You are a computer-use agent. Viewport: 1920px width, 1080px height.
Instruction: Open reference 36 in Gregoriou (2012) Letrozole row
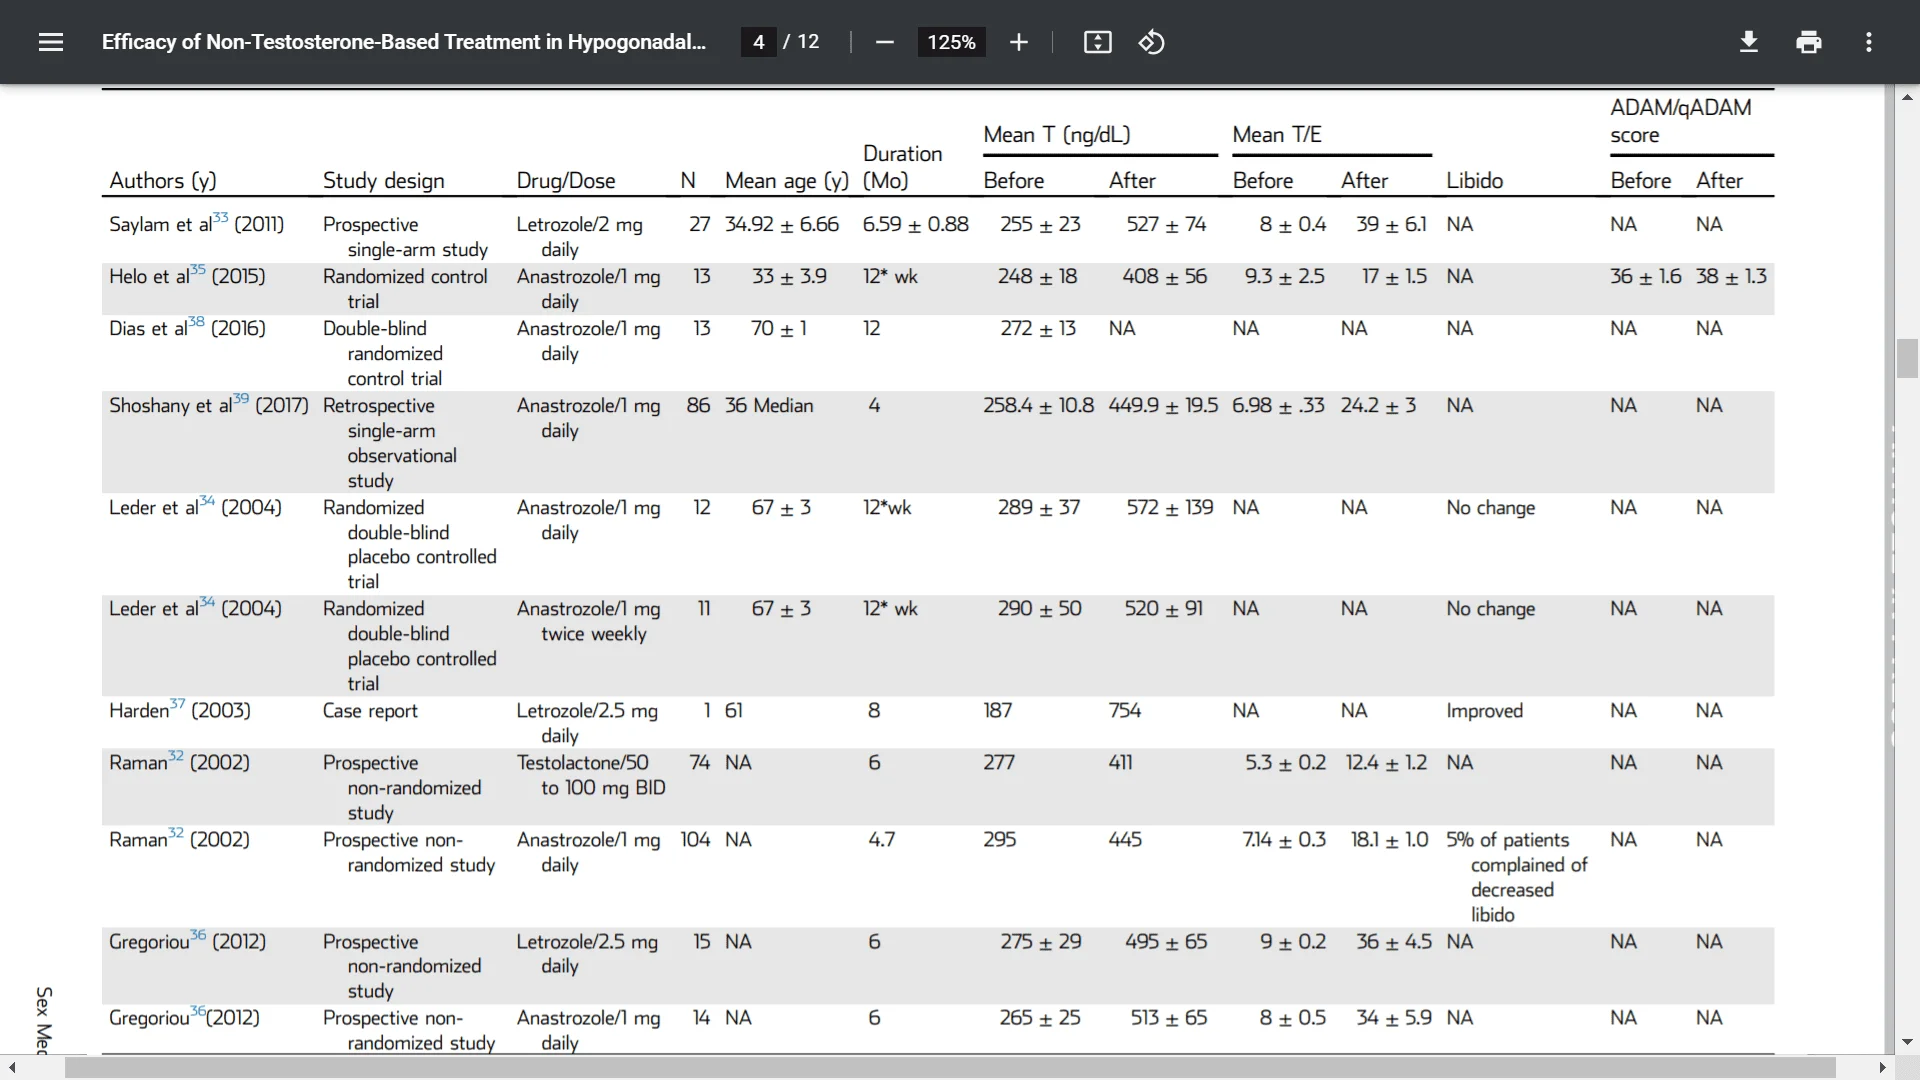point(198,935)
